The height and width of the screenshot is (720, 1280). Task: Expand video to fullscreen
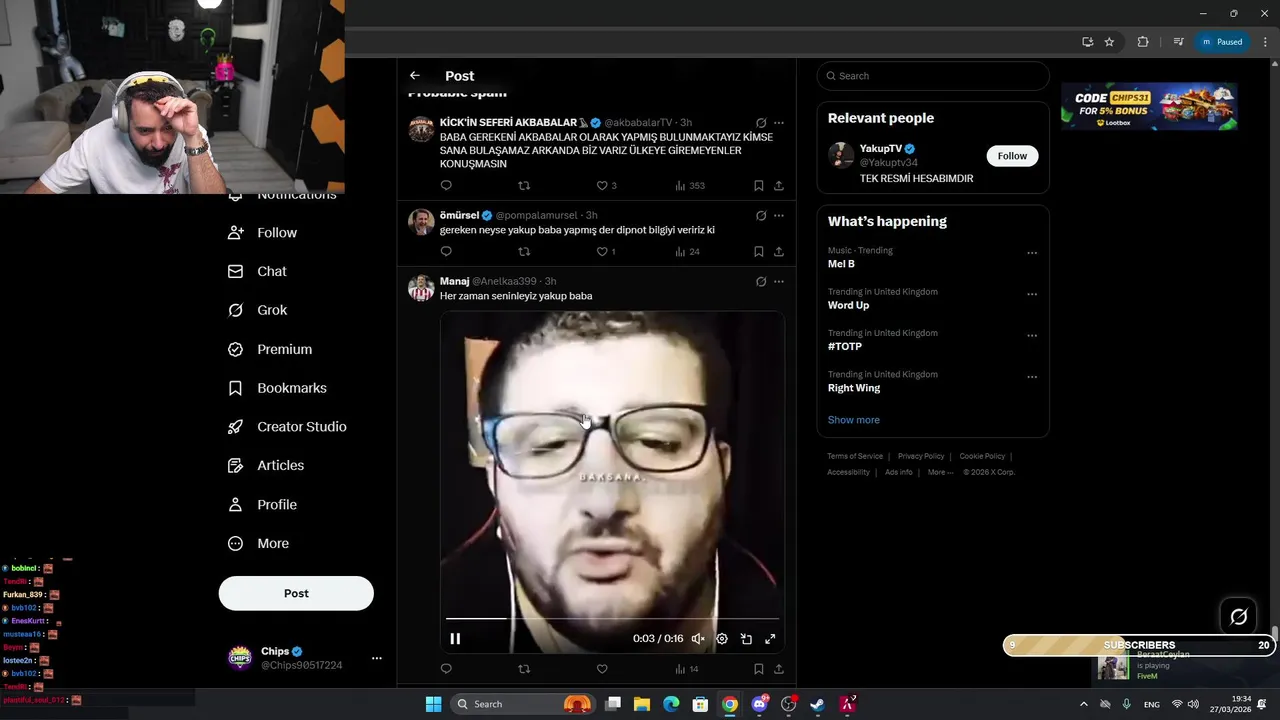tap(770, 638)
